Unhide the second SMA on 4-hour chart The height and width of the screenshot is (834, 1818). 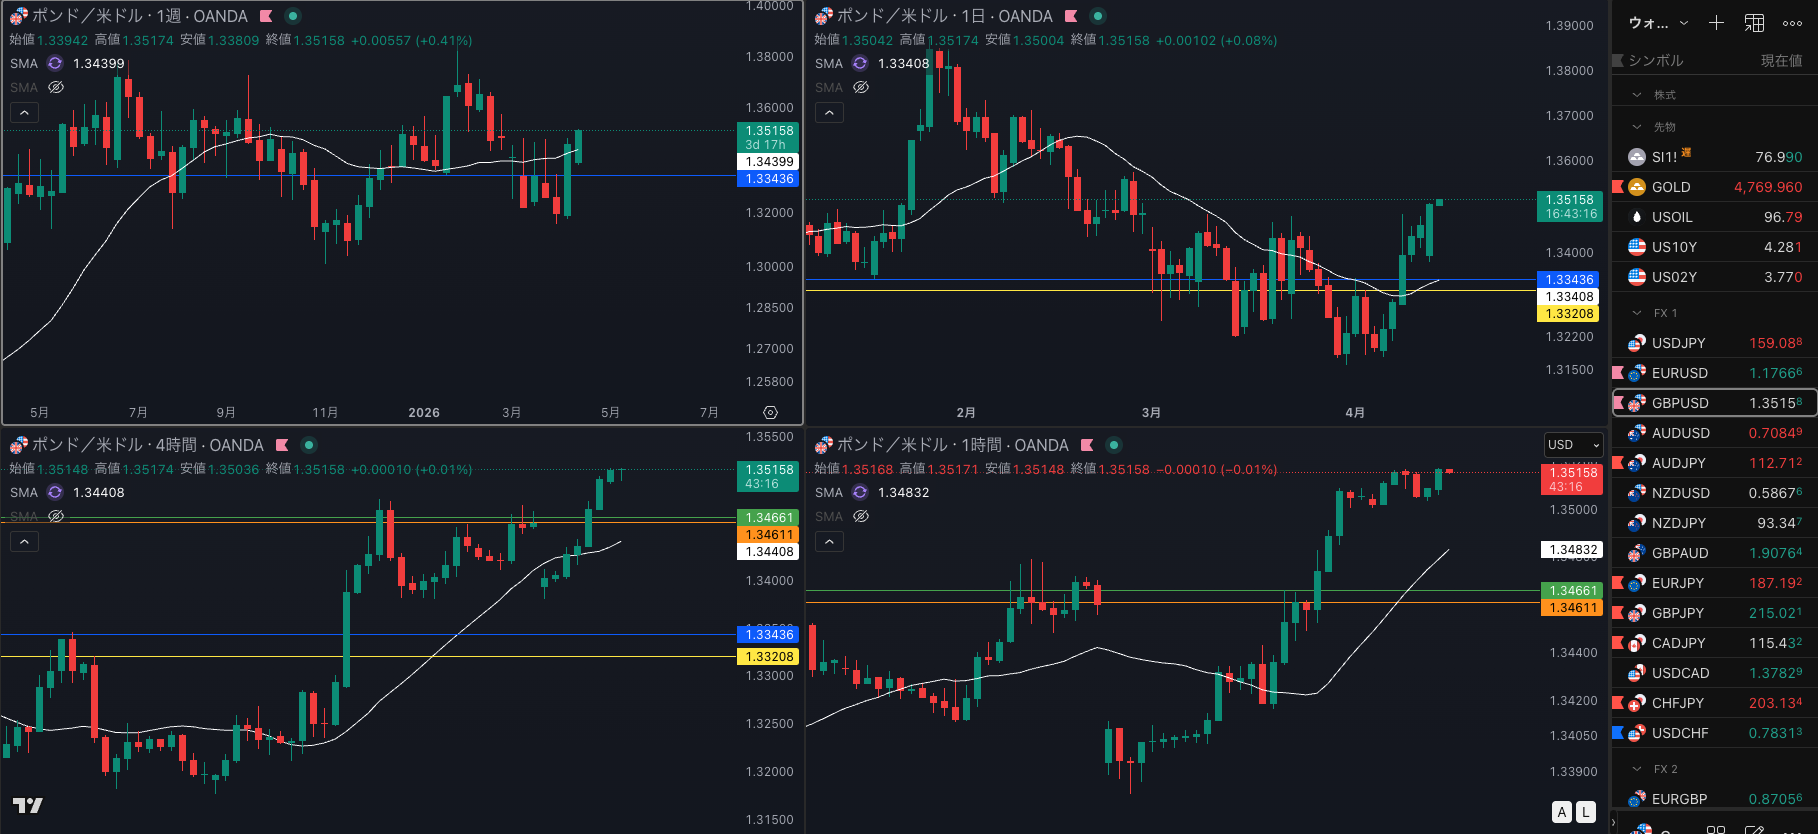click(56, 516)
